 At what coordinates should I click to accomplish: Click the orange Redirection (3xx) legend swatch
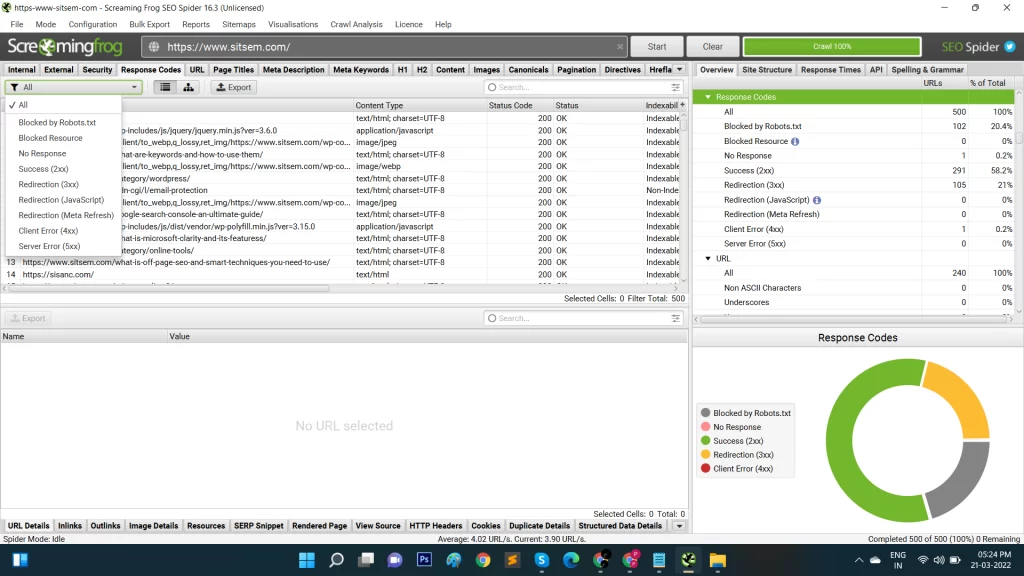(705, 455)
